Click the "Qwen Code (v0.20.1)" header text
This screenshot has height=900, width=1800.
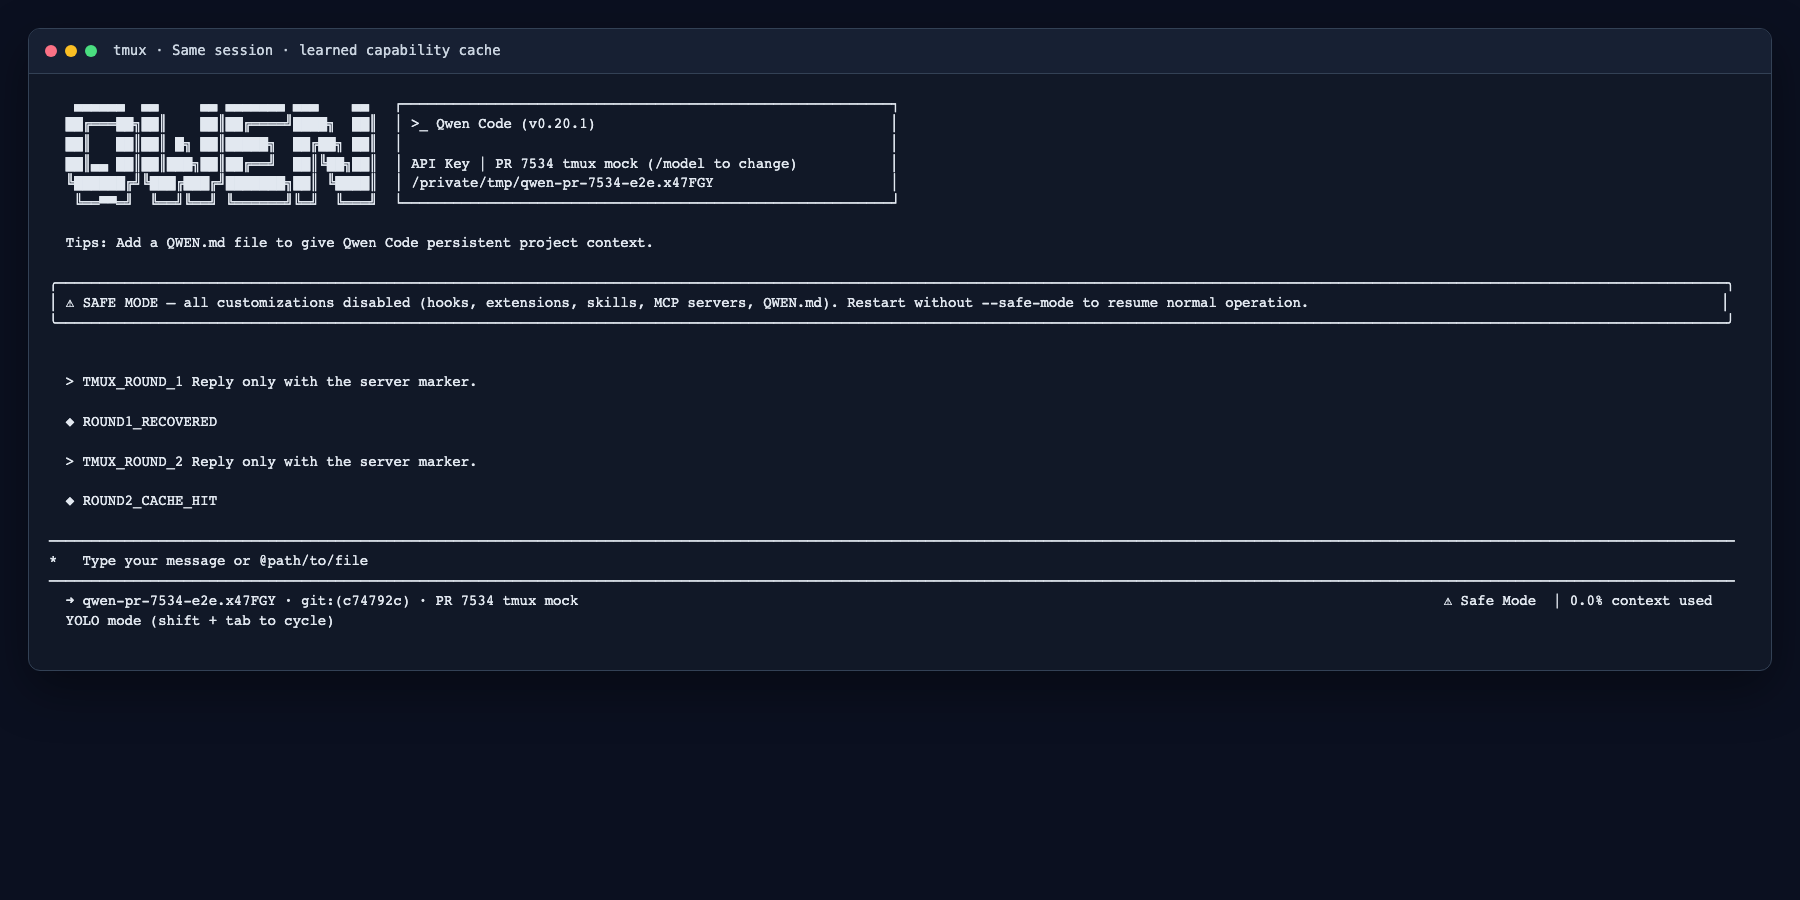tap(515, 124)
